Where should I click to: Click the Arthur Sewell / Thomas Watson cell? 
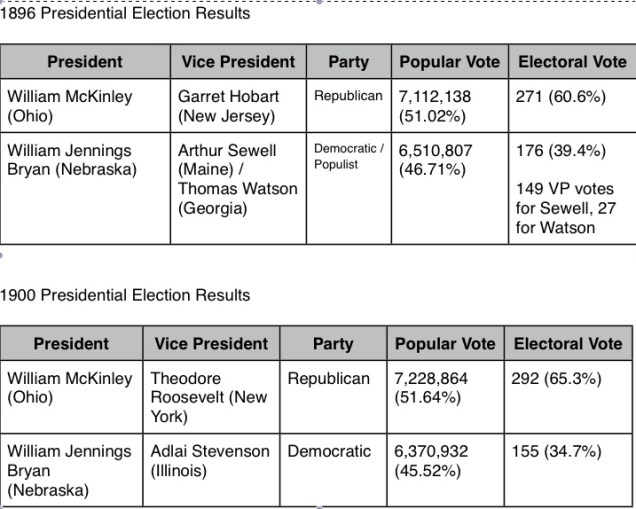(x=237, y=179)
